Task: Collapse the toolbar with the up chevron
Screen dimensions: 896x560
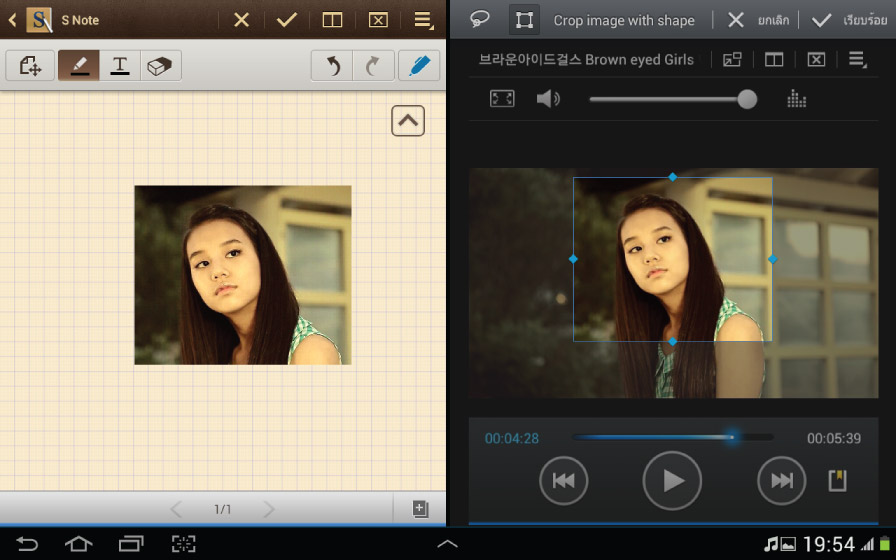Action: pyautogui.click(x=408, y=121)
